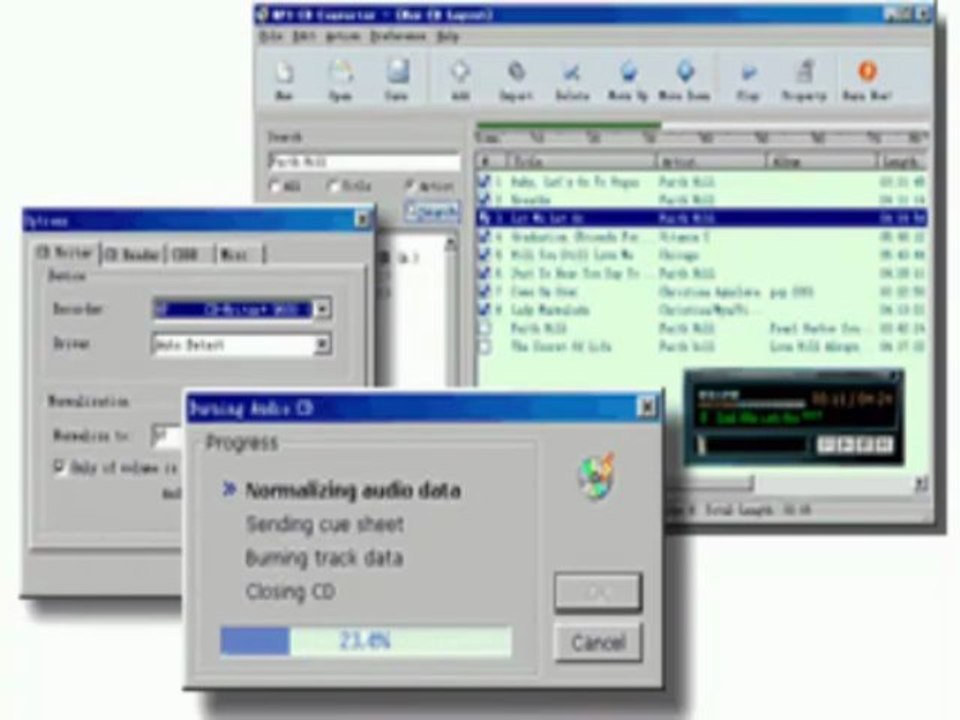Click 'Sending cue sheet' progress step
960x720 pixels.
point(324,524)
